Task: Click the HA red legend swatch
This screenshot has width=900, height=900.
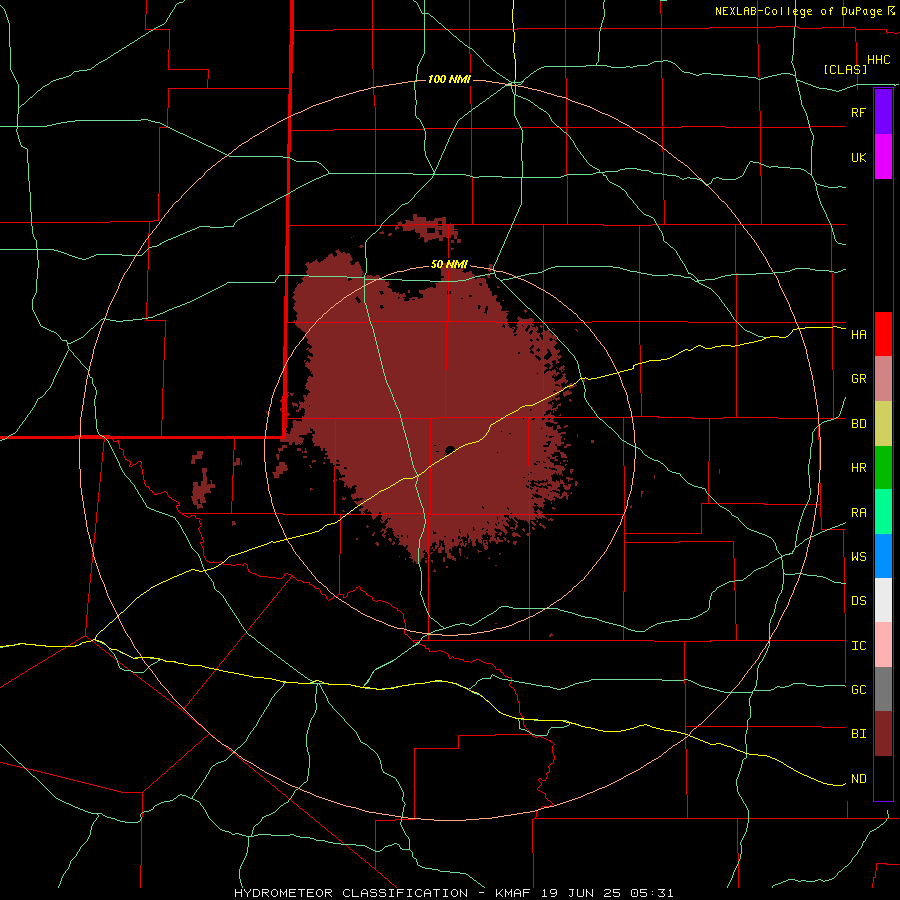Action: [x=883, y=334]
